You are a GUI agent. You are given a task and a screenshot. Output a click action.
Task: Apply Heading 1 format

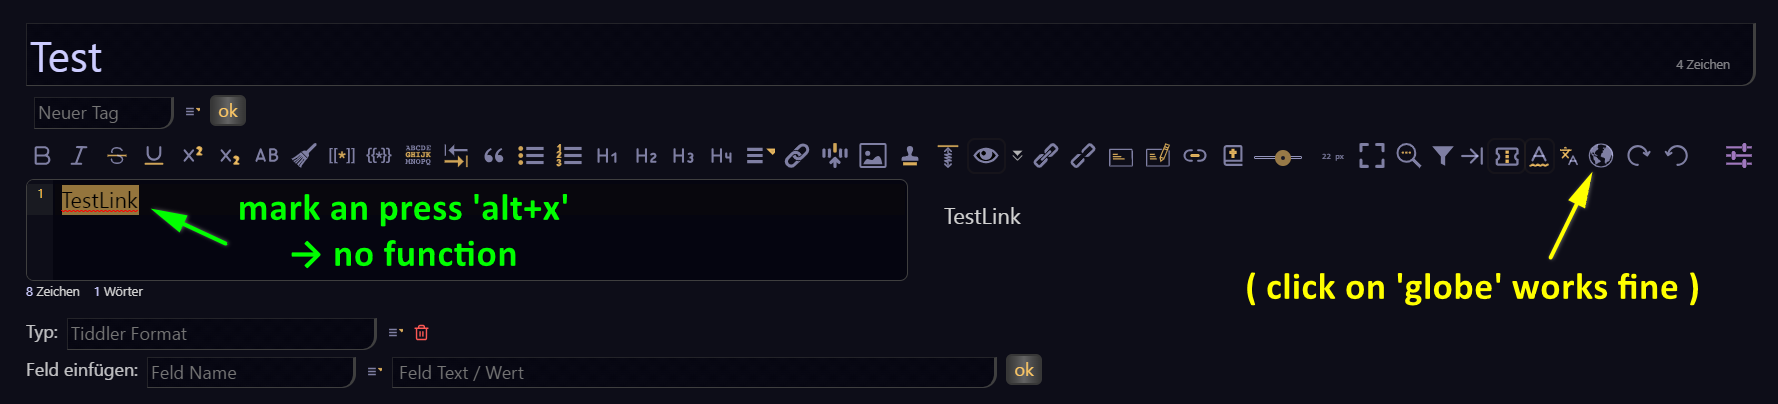coord(607,156)
